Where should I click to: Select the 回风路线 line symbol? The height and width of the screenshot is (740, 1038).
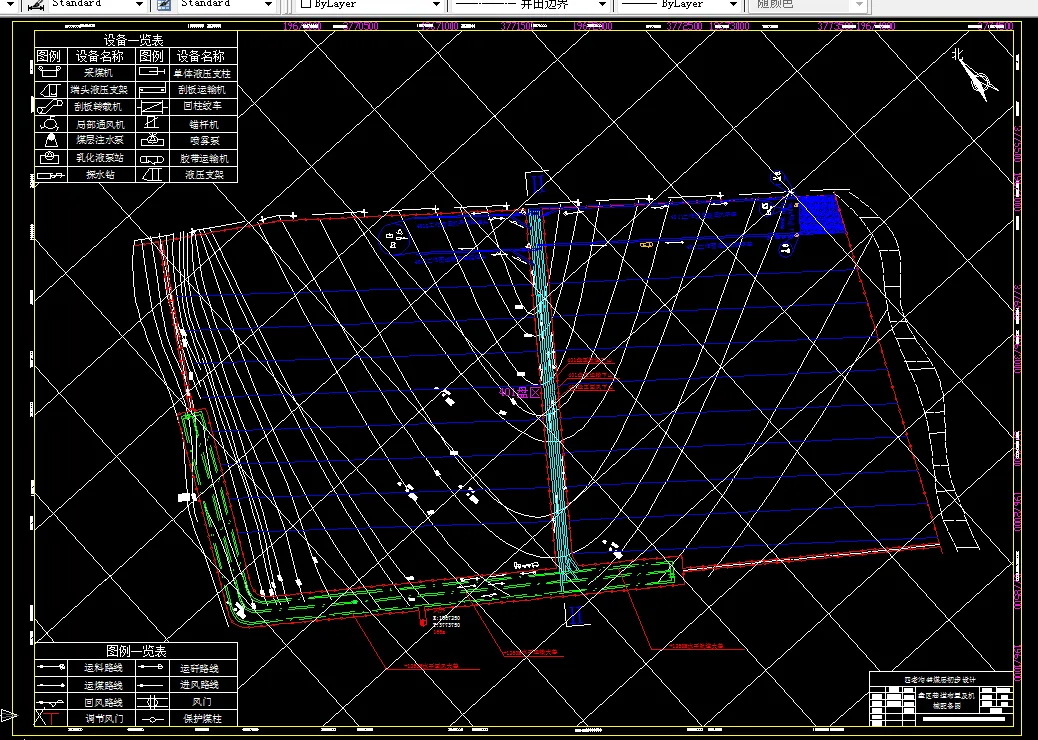[x=52, y=702]
